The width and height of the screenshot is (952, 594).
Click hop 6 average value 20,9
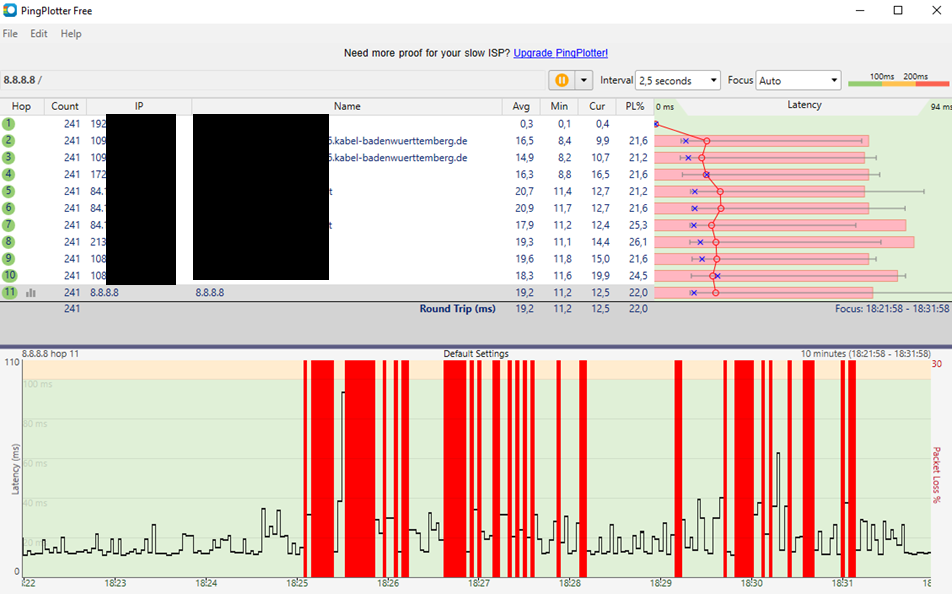[x=524, y=208]
